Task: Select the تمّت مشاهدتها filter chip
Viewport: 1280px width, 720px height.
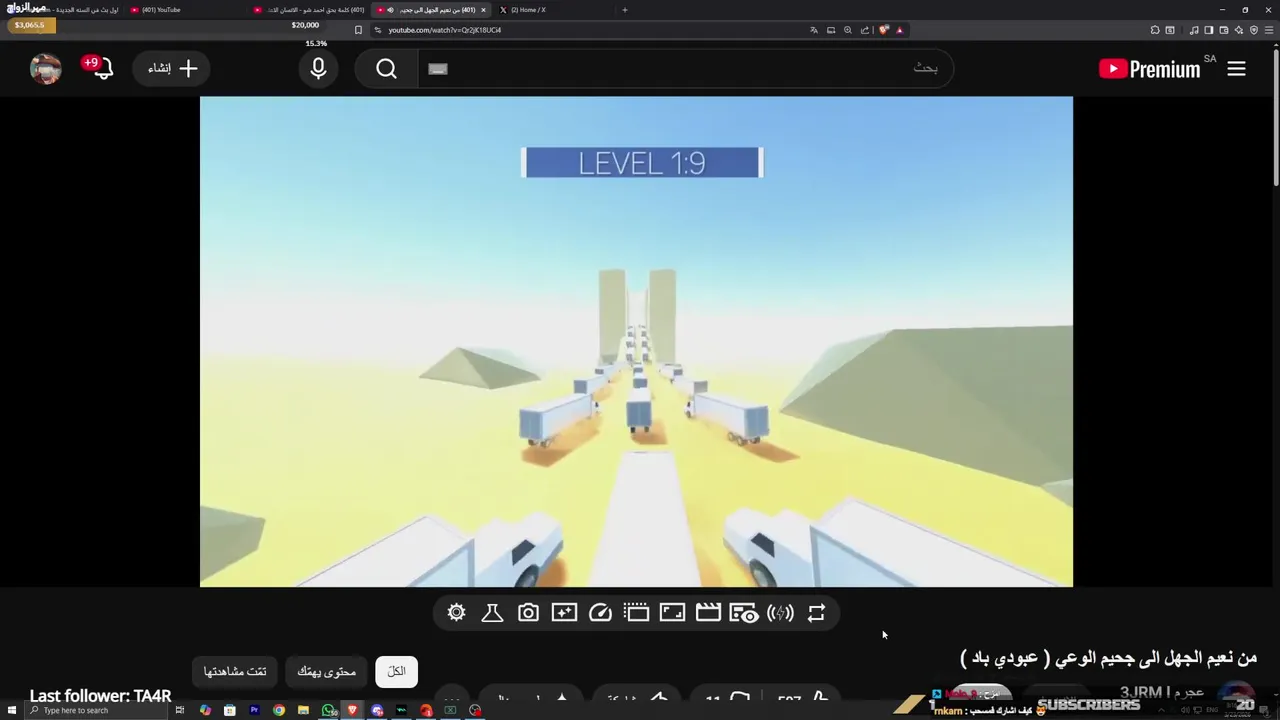Action: 235,671
